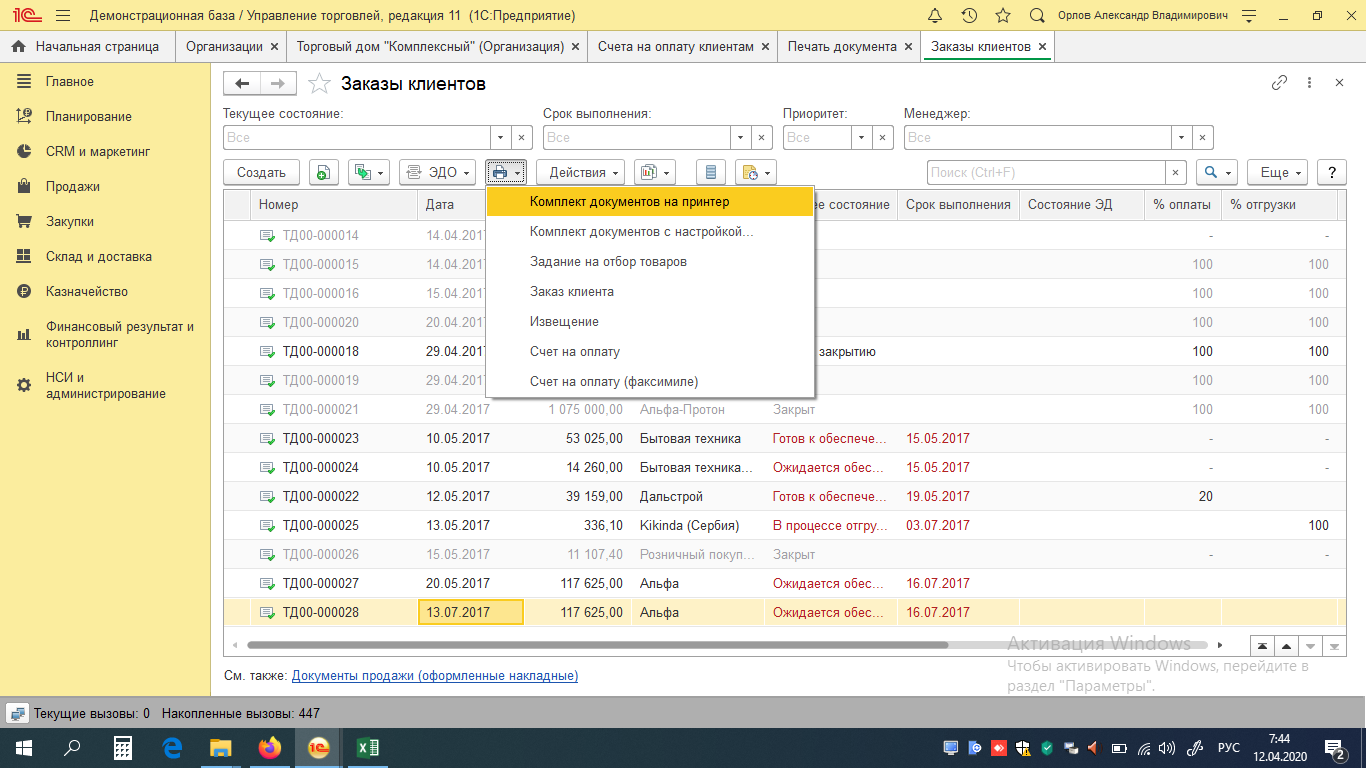Image resolution: width=1366 pixels, height=768 pixels.
Task: Open the ЭДО dropdown button
Action: click(436, 173)
